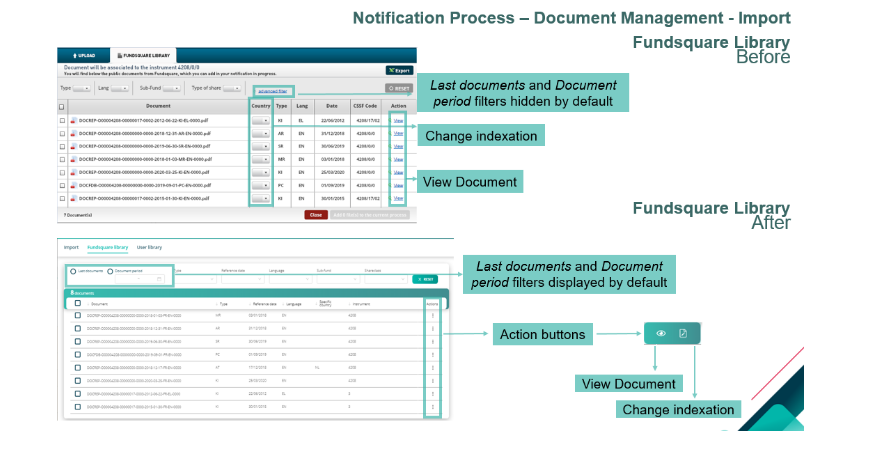Open actions kebab menu for MR 03/01/2018 row in After panel

(x=433, y=316)
